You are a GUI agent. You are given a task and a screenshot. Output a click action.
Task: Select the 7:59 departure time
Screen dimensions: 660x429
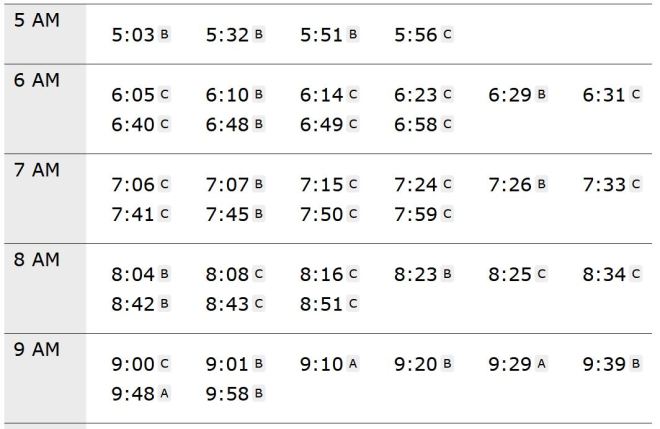click(x=416, y=213)
